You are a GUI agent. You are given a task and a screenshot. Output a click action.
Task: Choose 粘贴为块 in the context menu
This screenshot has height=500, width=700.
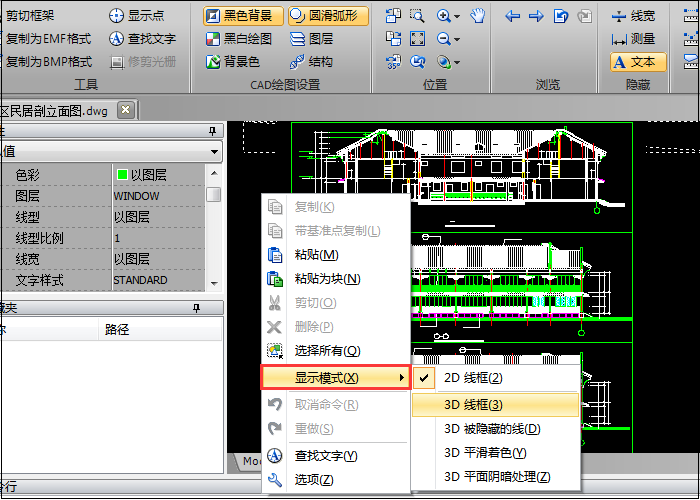pos(327,278)
